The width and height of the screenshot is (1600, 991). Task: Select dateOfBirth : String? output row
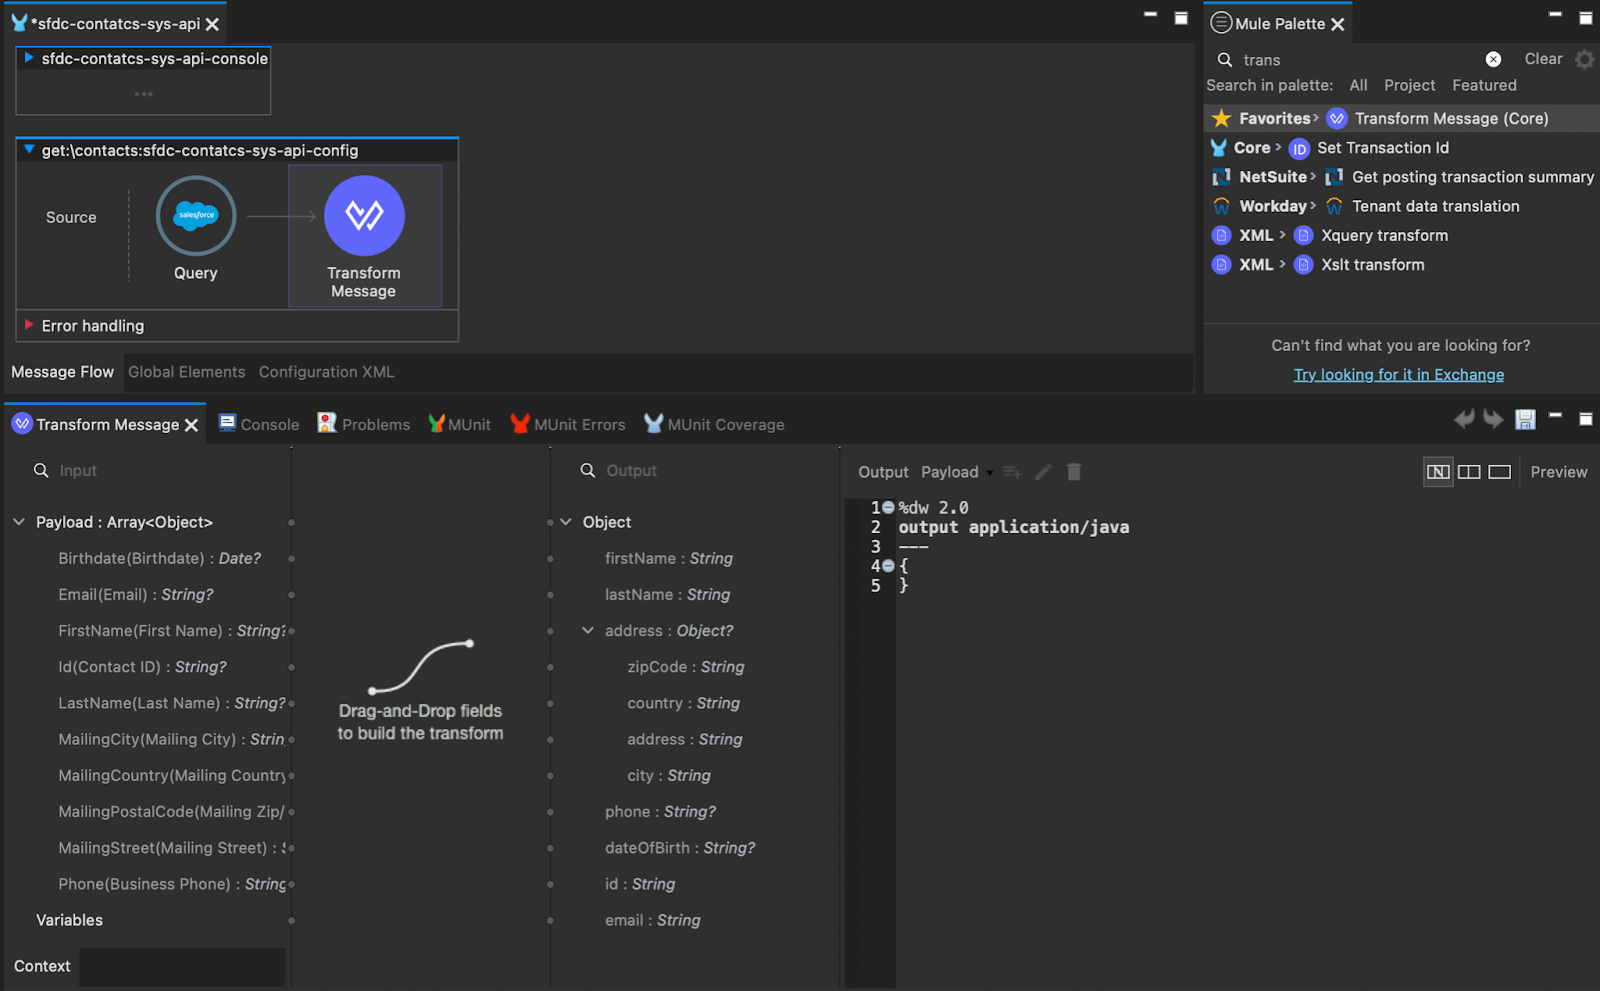(680, 848)
